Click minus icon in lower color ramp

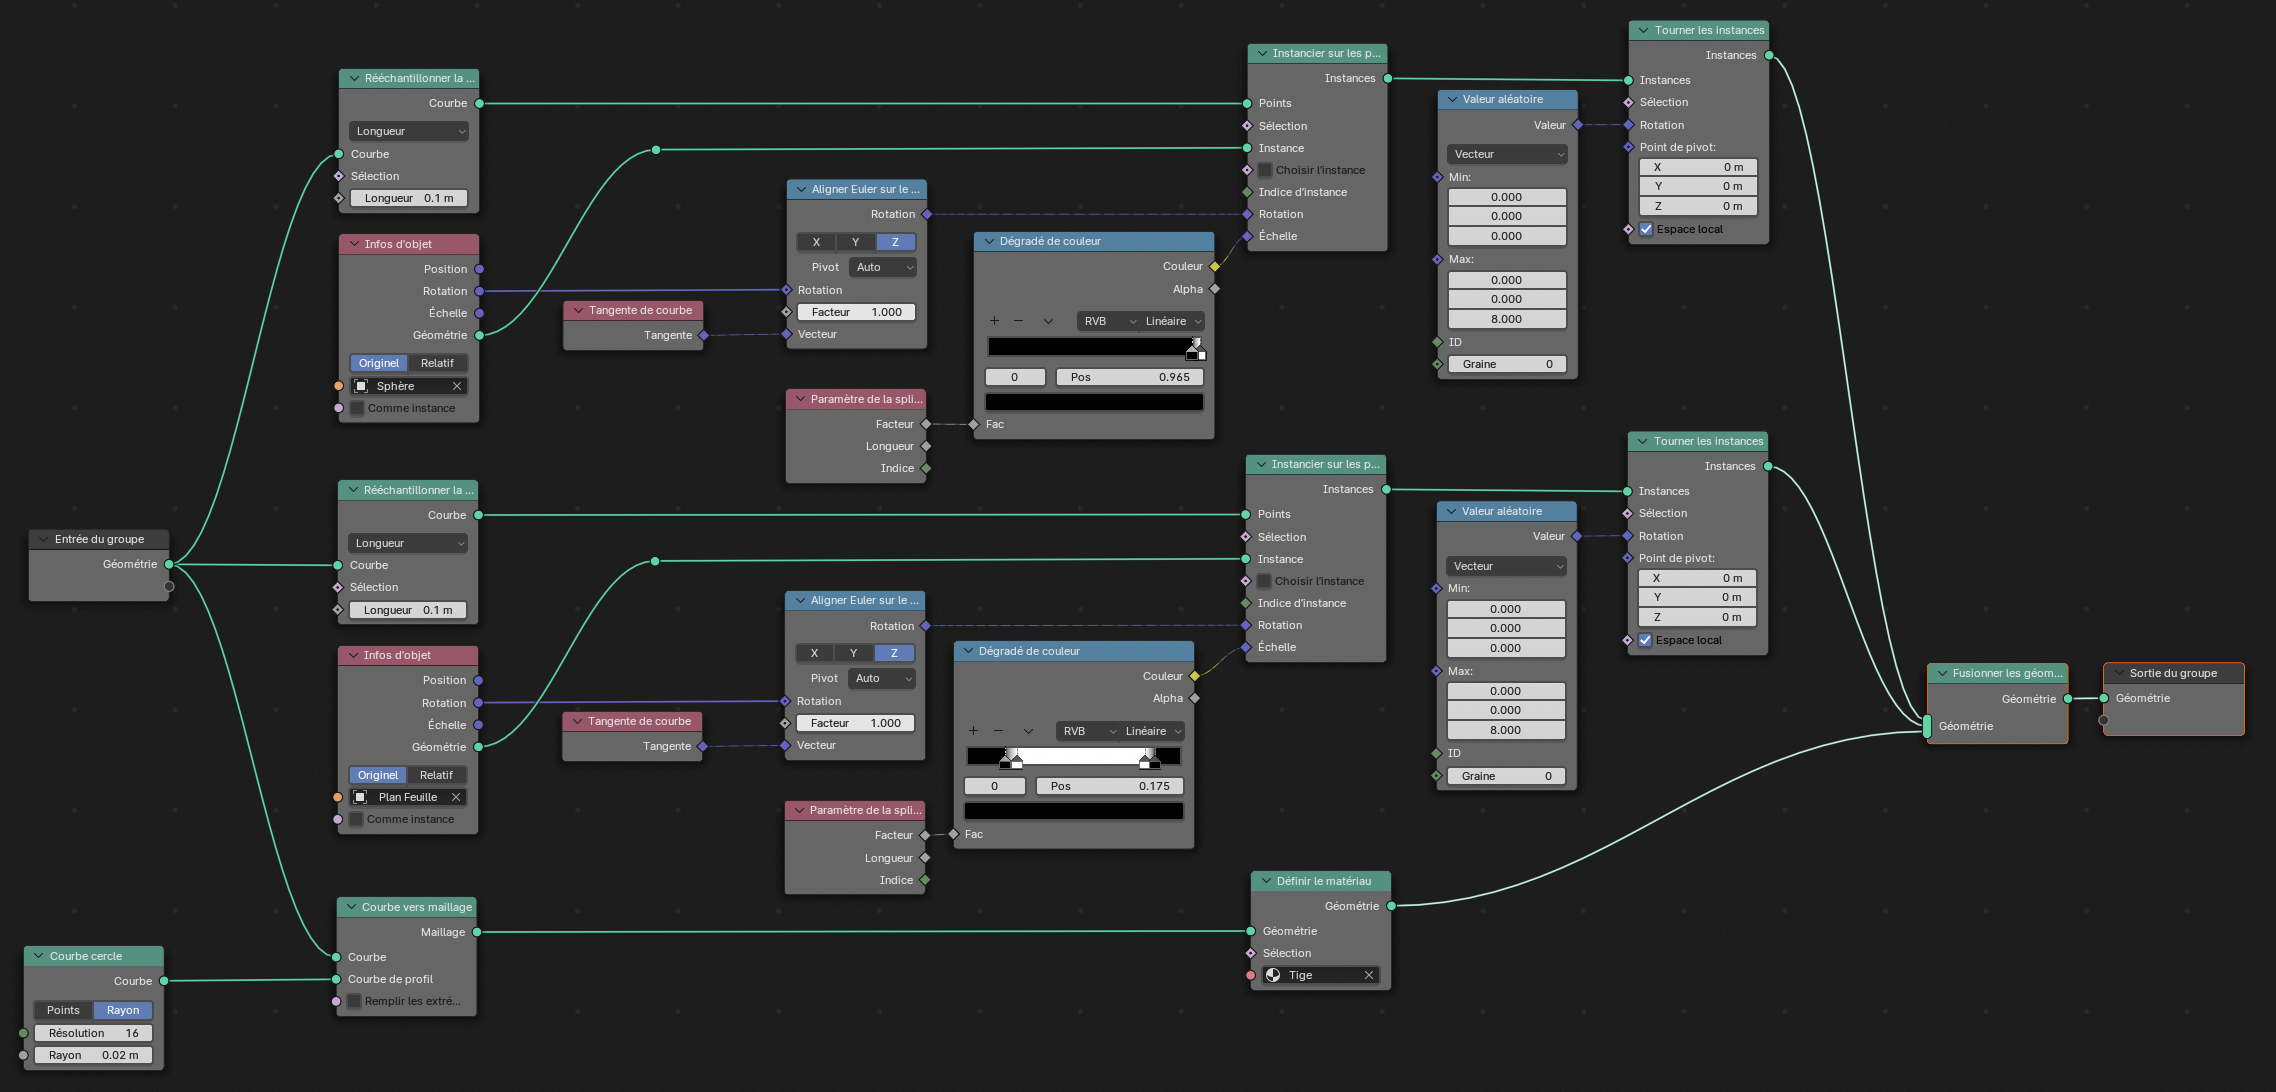pos(998,731)
